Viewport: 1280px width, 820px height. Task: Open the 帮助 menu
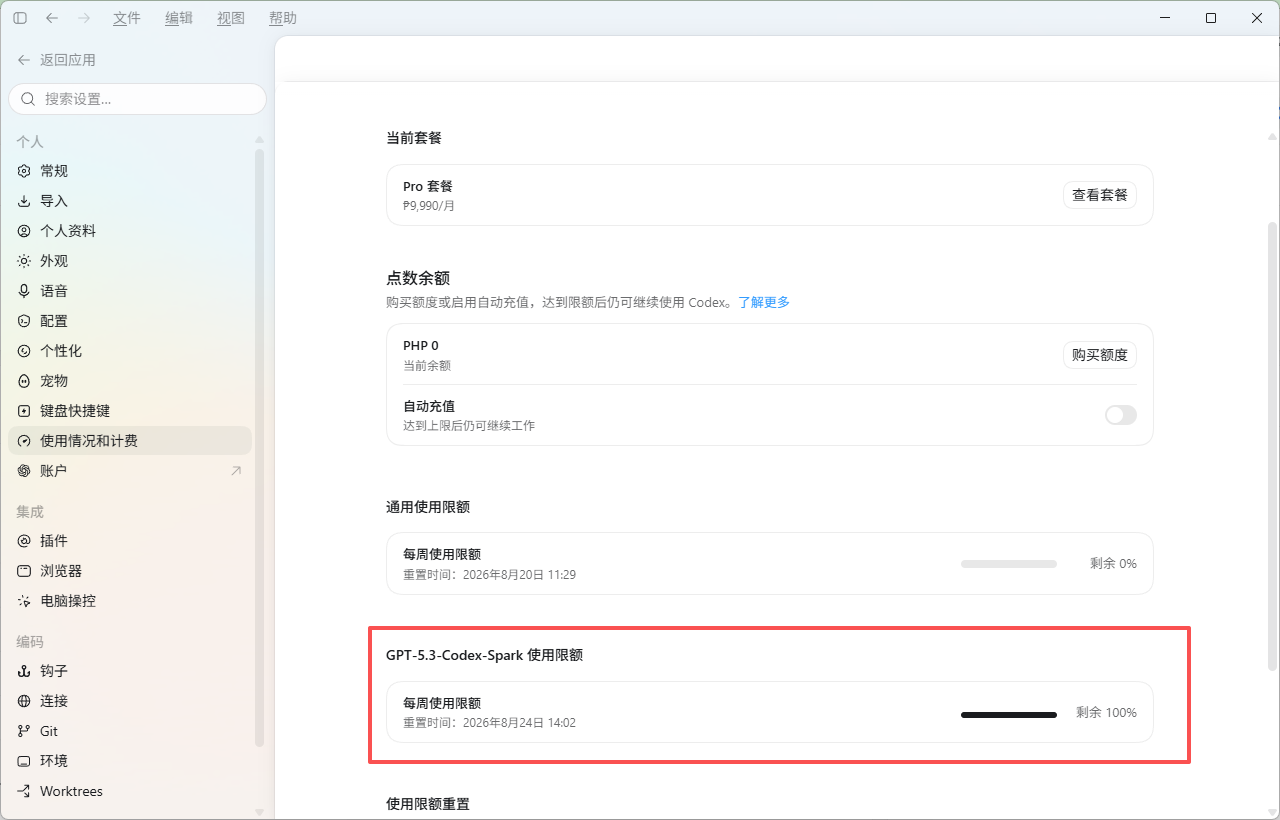283,18
